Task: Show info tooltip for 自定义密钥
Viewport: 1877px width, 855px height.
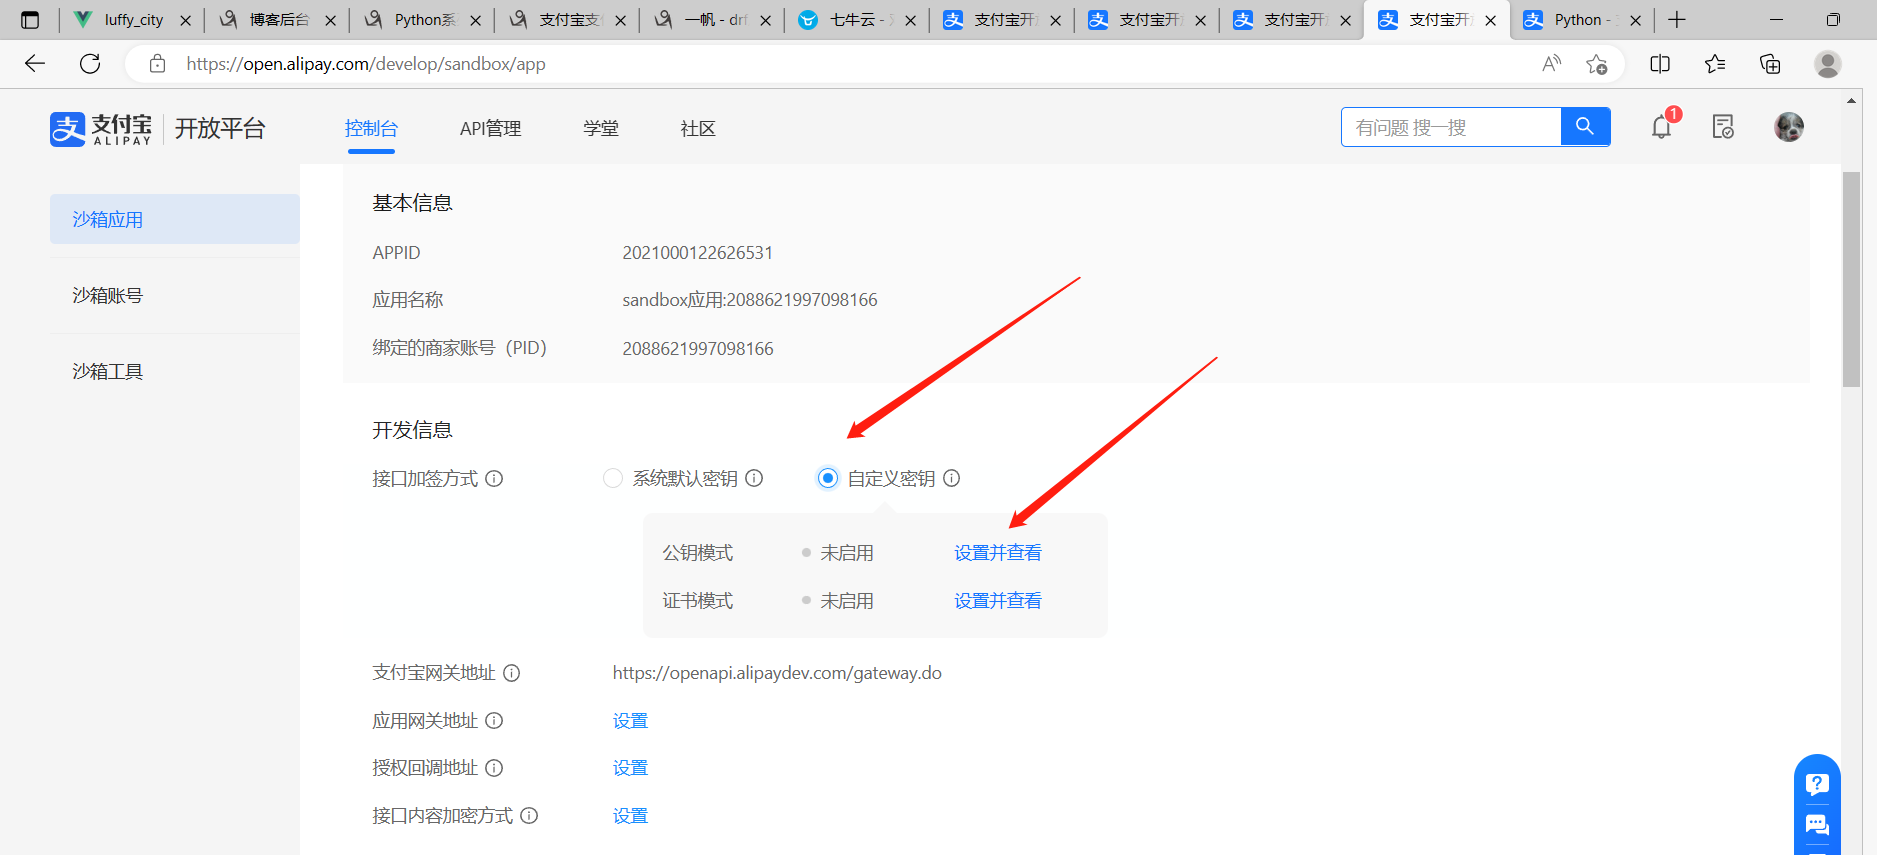Action: (x=952, y=479)
